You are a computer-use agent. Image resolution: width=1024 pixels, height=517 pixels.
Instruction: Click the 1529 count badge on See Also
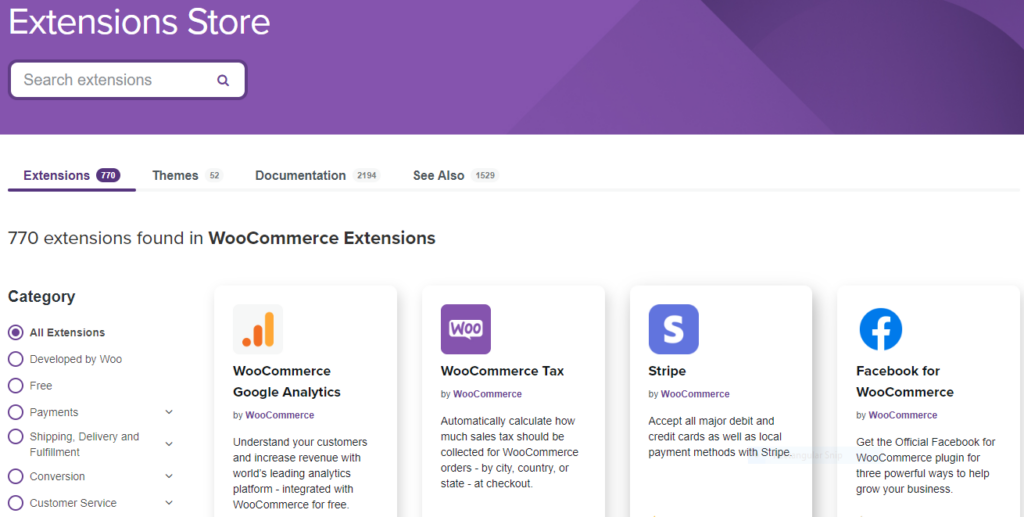tap(485, 176)
